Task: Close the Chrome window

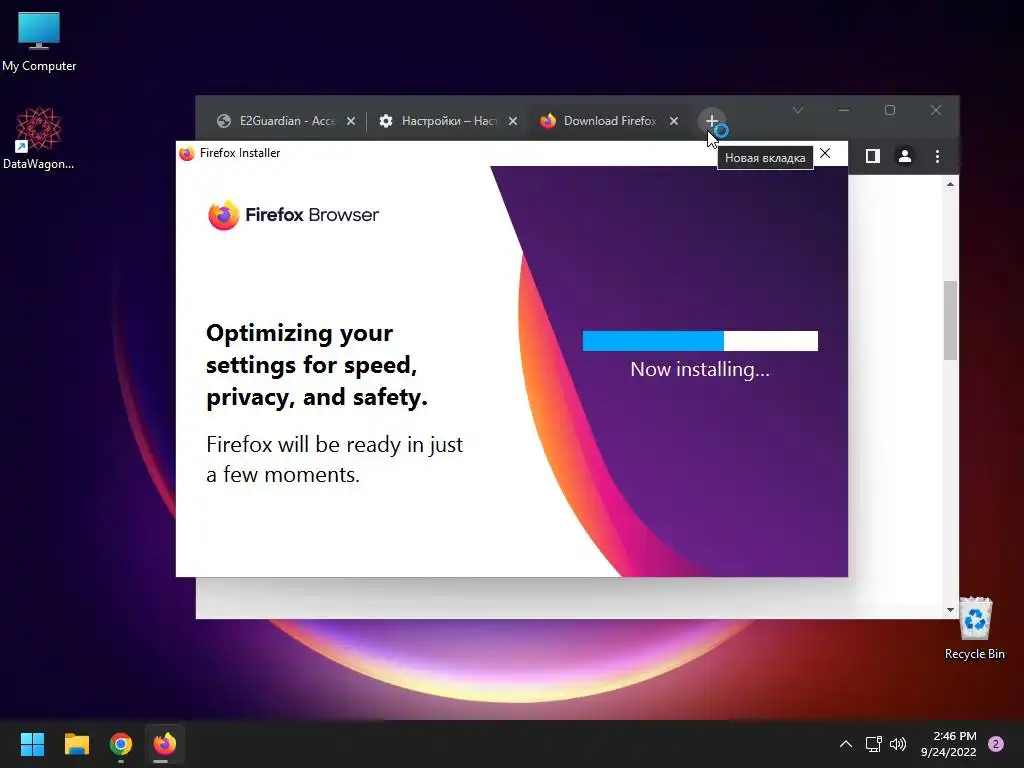Action: coord(936,110)
